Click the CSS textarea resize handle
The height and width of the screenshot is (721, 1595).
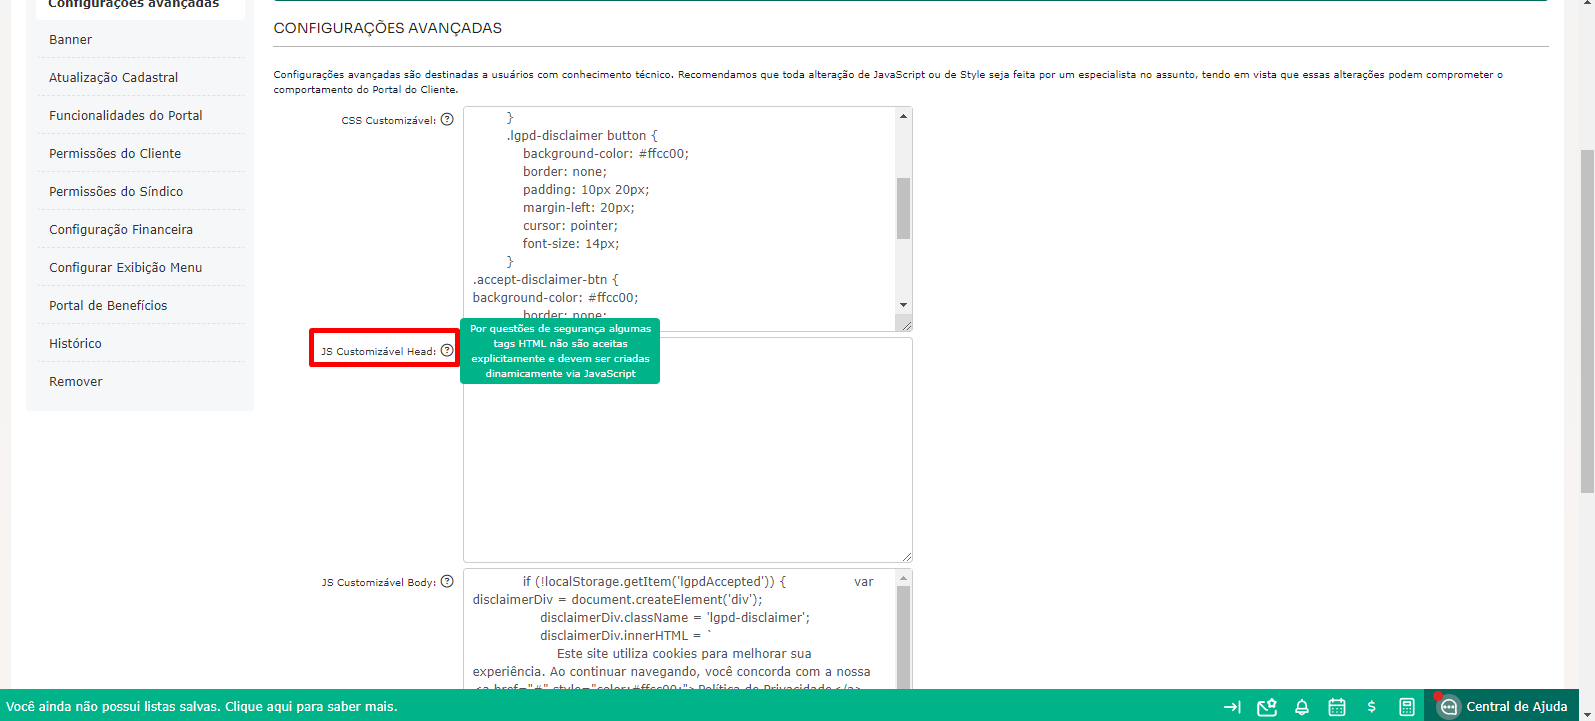click(905, 324)
